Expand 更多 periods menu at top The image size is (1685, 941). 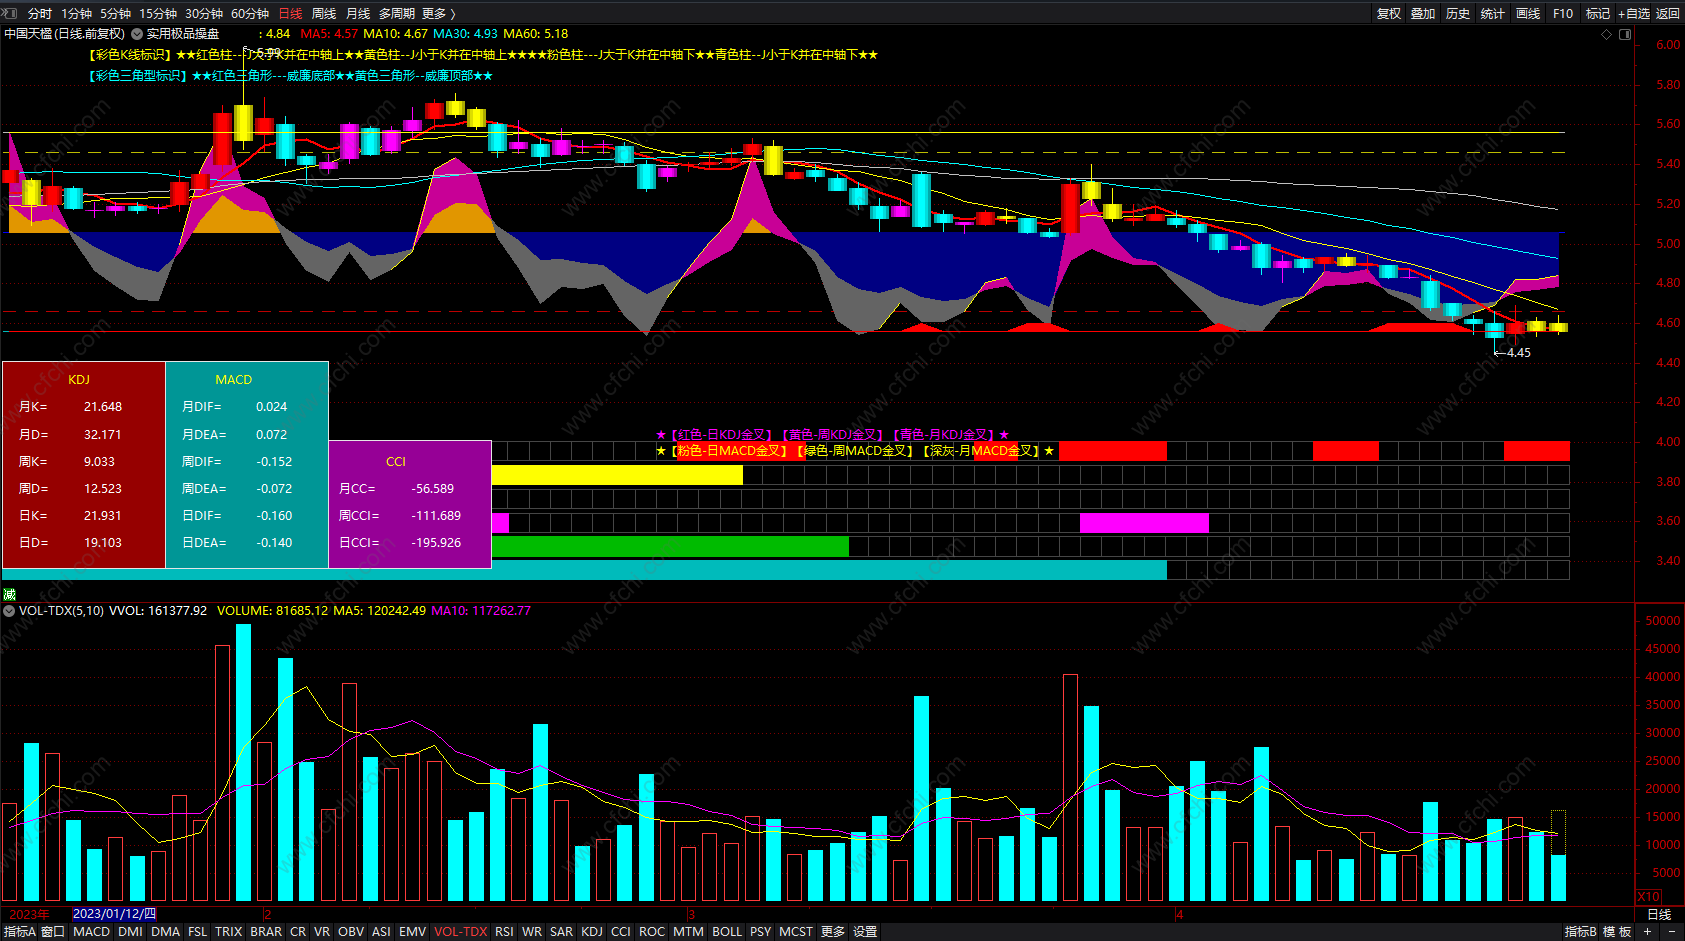[439, 13]
